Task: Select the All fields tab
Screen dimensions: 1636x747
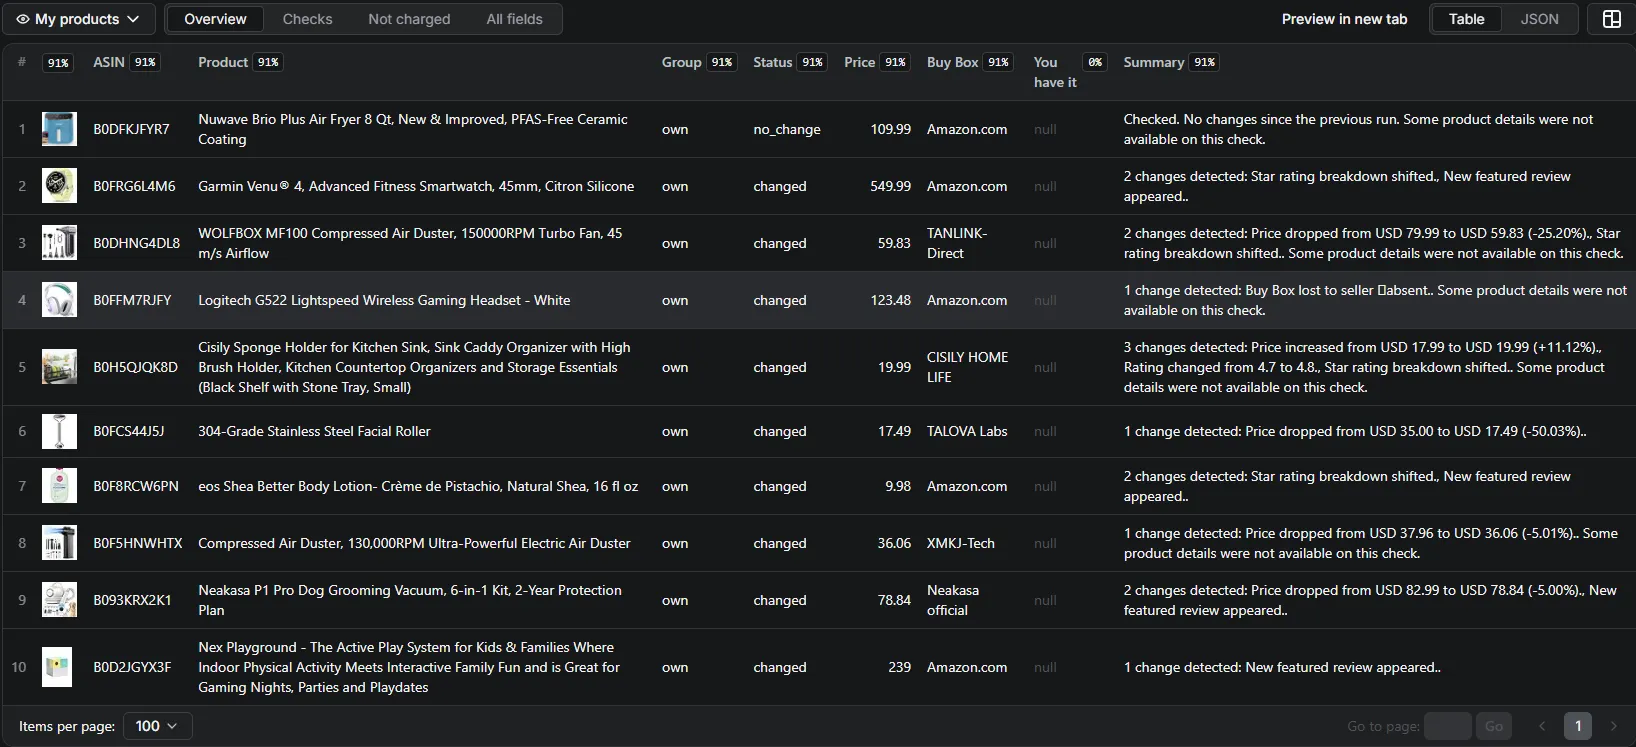Action: tap(514, 19)
